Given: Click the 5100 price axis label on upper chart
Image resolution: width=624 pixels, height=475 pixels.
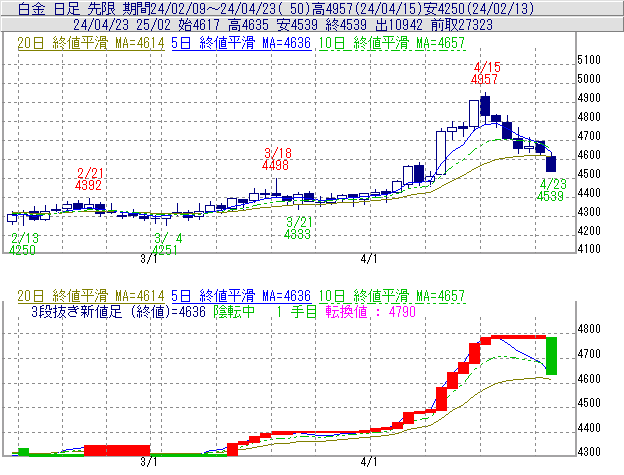Looking at the screenshot, I should click(589, 60).
